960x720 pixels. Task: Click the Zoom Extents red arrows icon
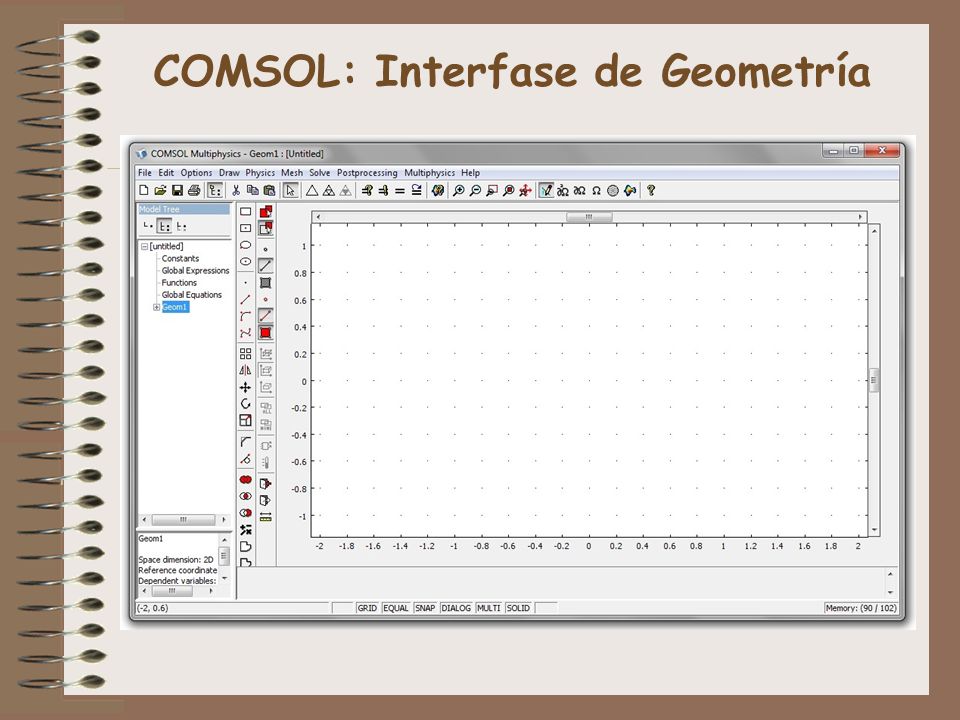click(x=525, y=190)
